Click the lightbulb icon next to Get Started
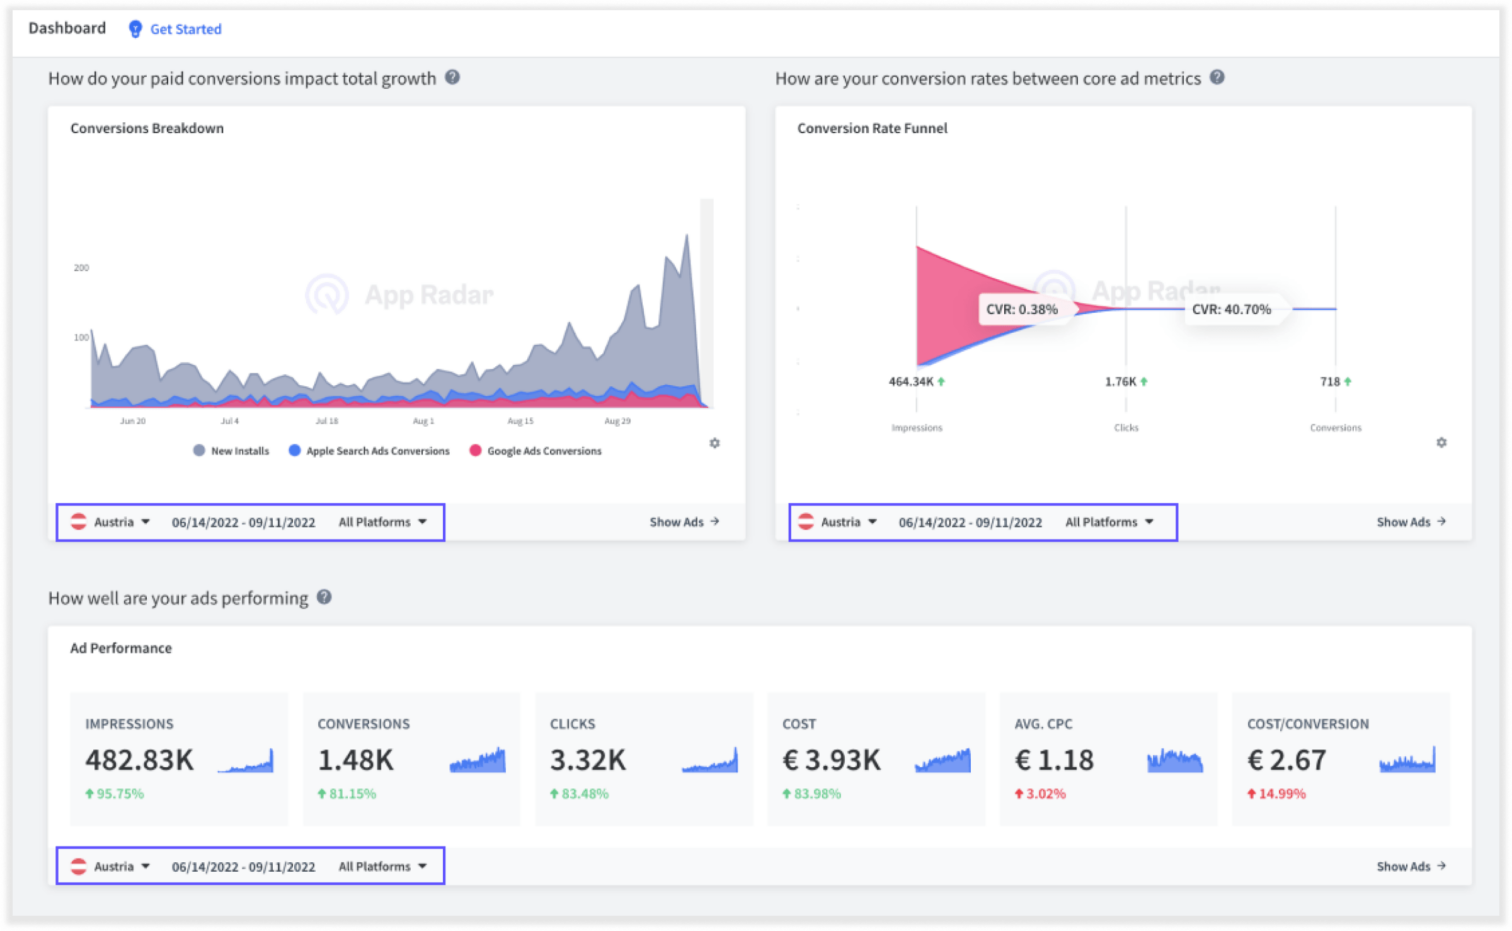1512x931 pixels. [x=134, y=29]
